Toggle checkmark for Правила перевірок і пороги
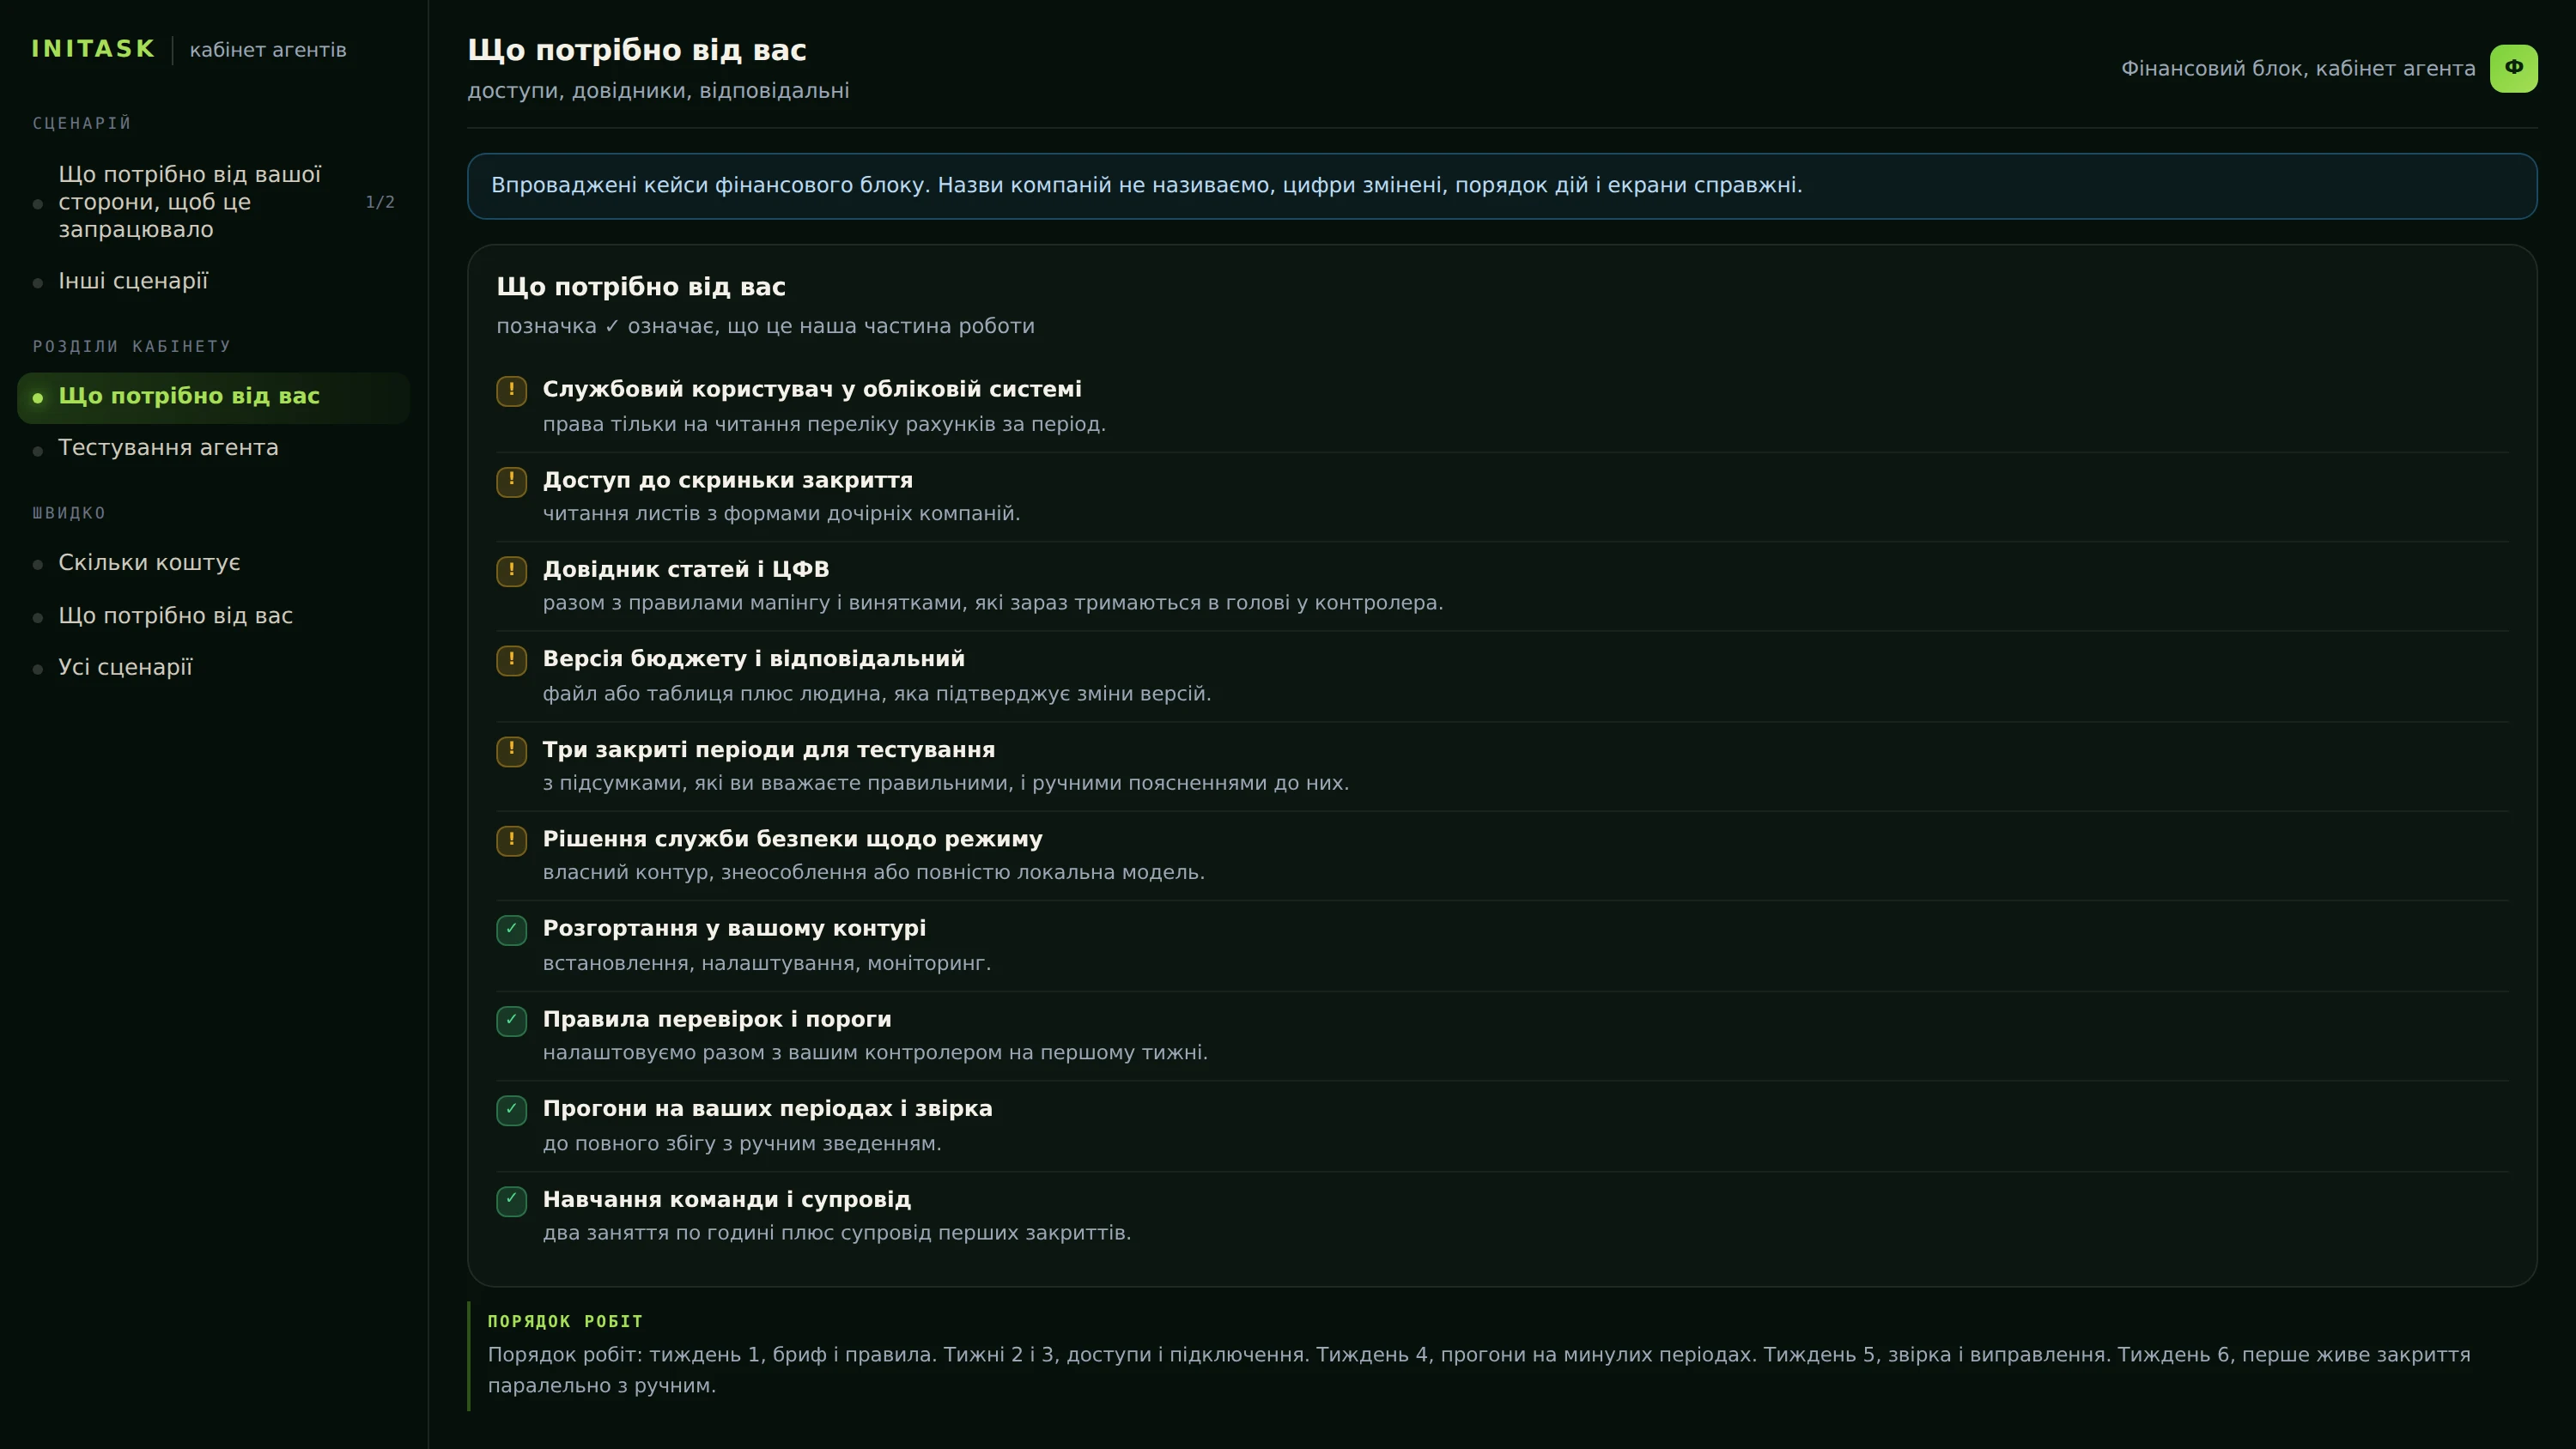The image size is (2576, 1449). pos(511,1020)
